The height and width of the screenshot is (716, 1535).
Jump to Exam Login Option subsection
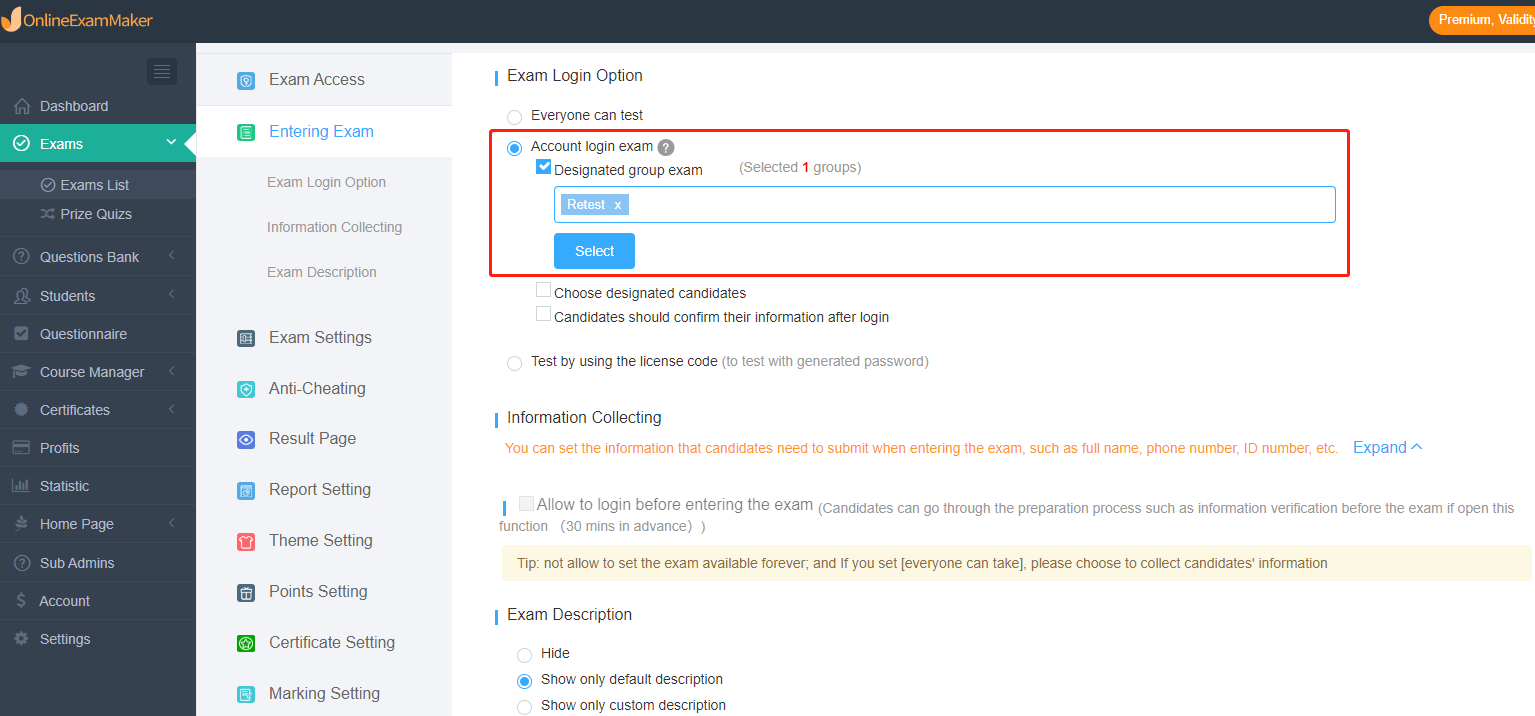pos(326,182)
